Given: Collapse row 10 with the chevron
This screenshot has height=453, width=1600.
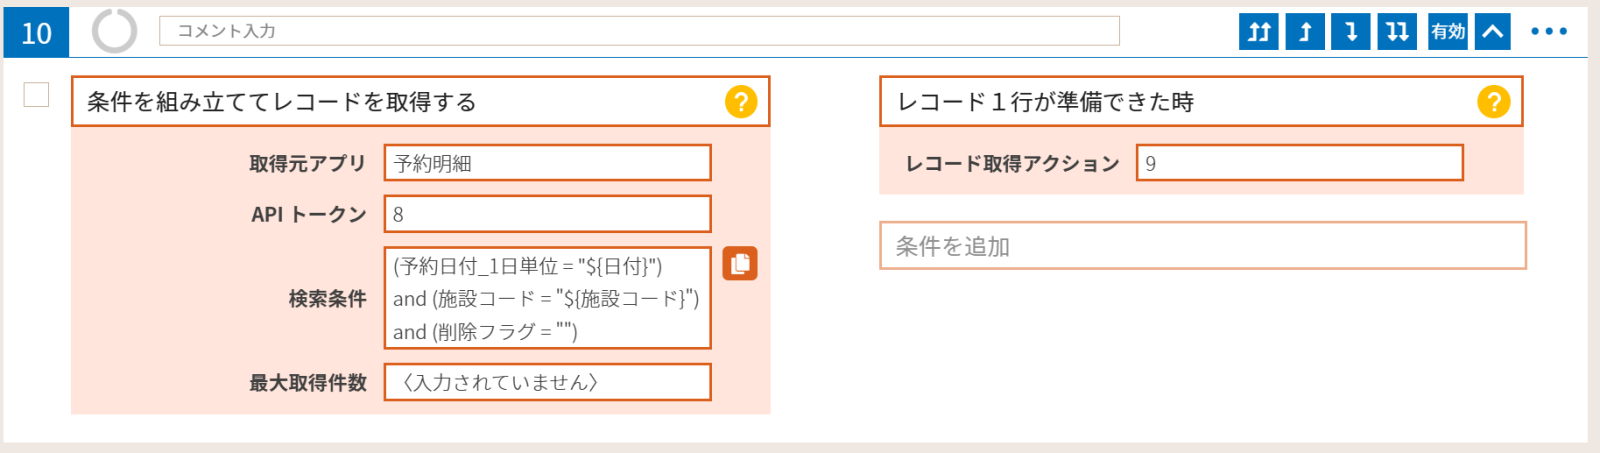Looking at the screenshot, I should pyautogui.click(x=1492, y=32).
